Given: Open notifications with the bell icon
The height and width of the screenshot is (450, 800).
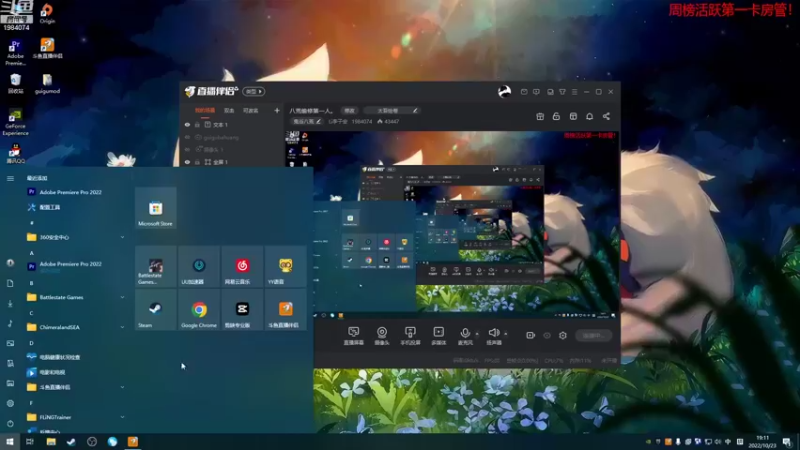Looking at the screenshot, I should pyautogui.click(x=589, y=116).
